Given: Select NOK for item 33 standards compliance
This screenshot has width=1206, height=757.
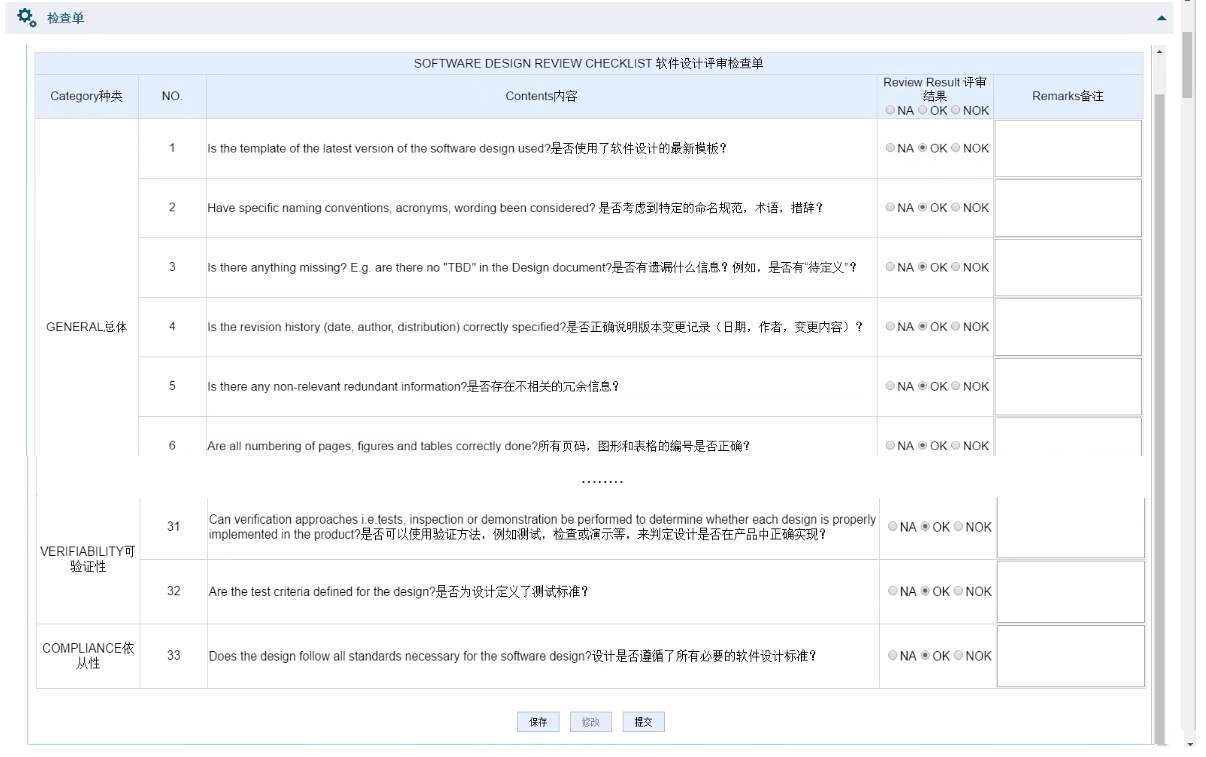Looking at the screenshot, I should (x=958, y=656).
